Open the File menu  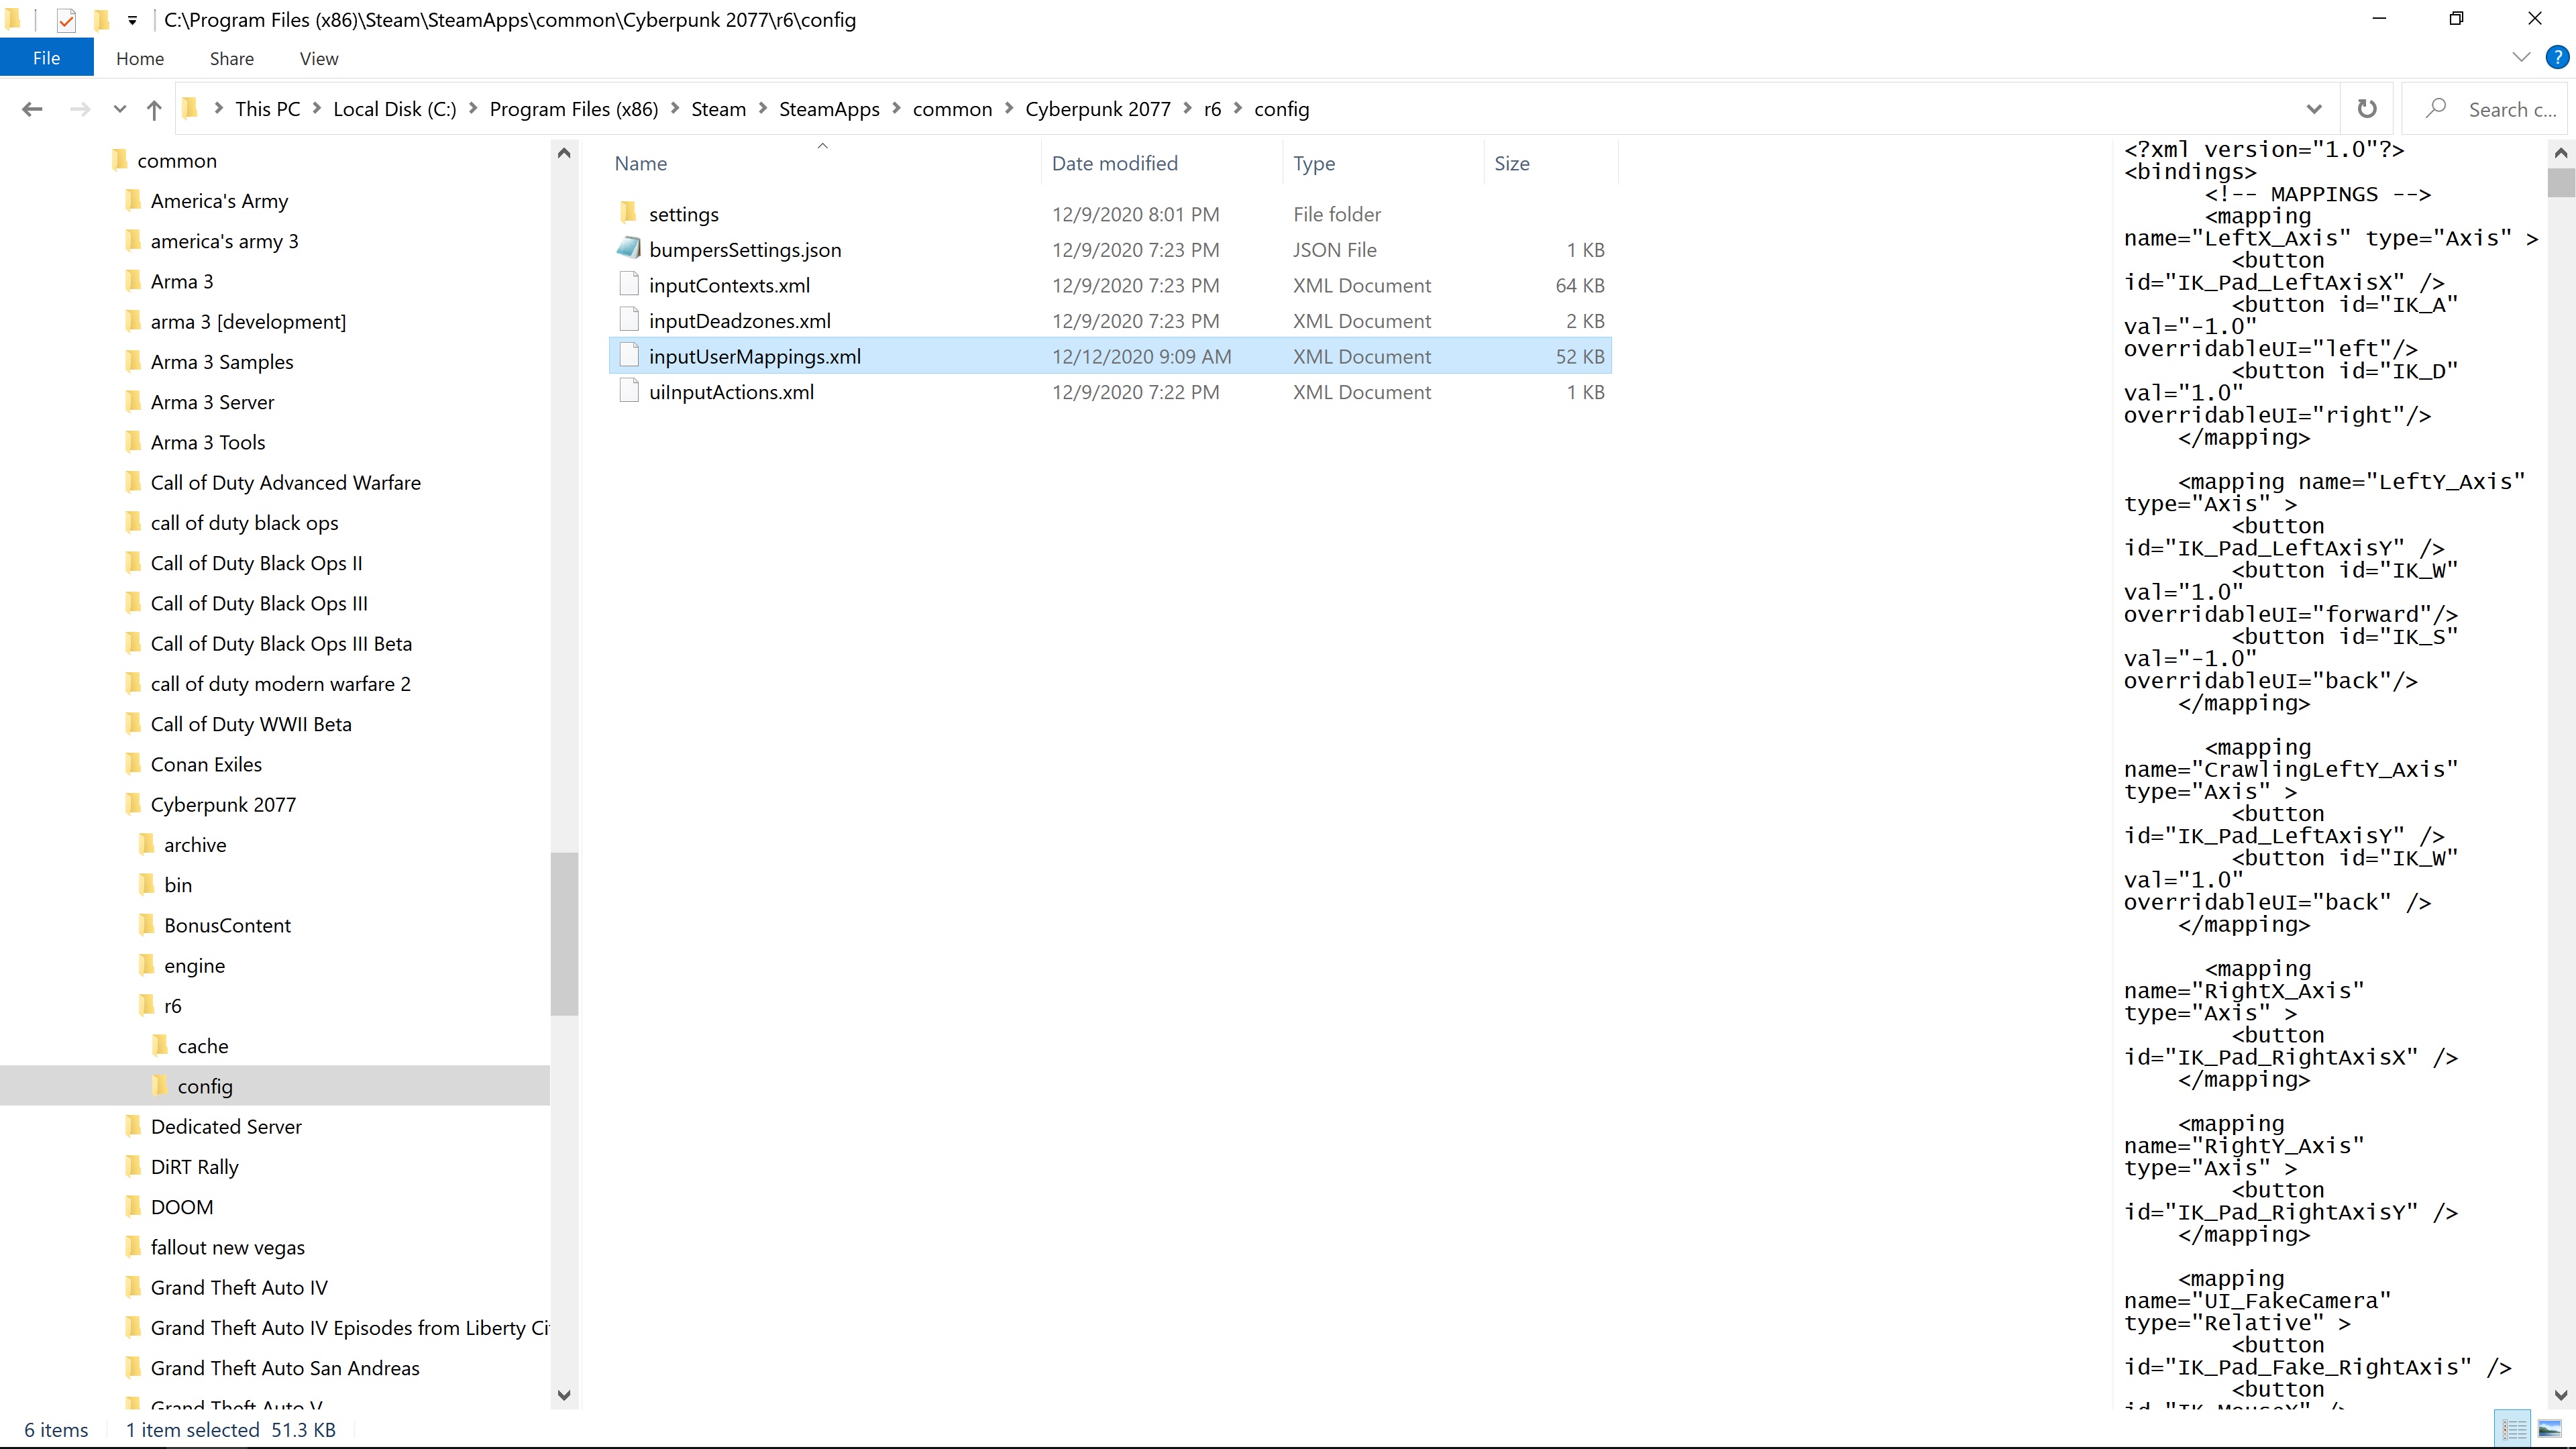point(46,58)
